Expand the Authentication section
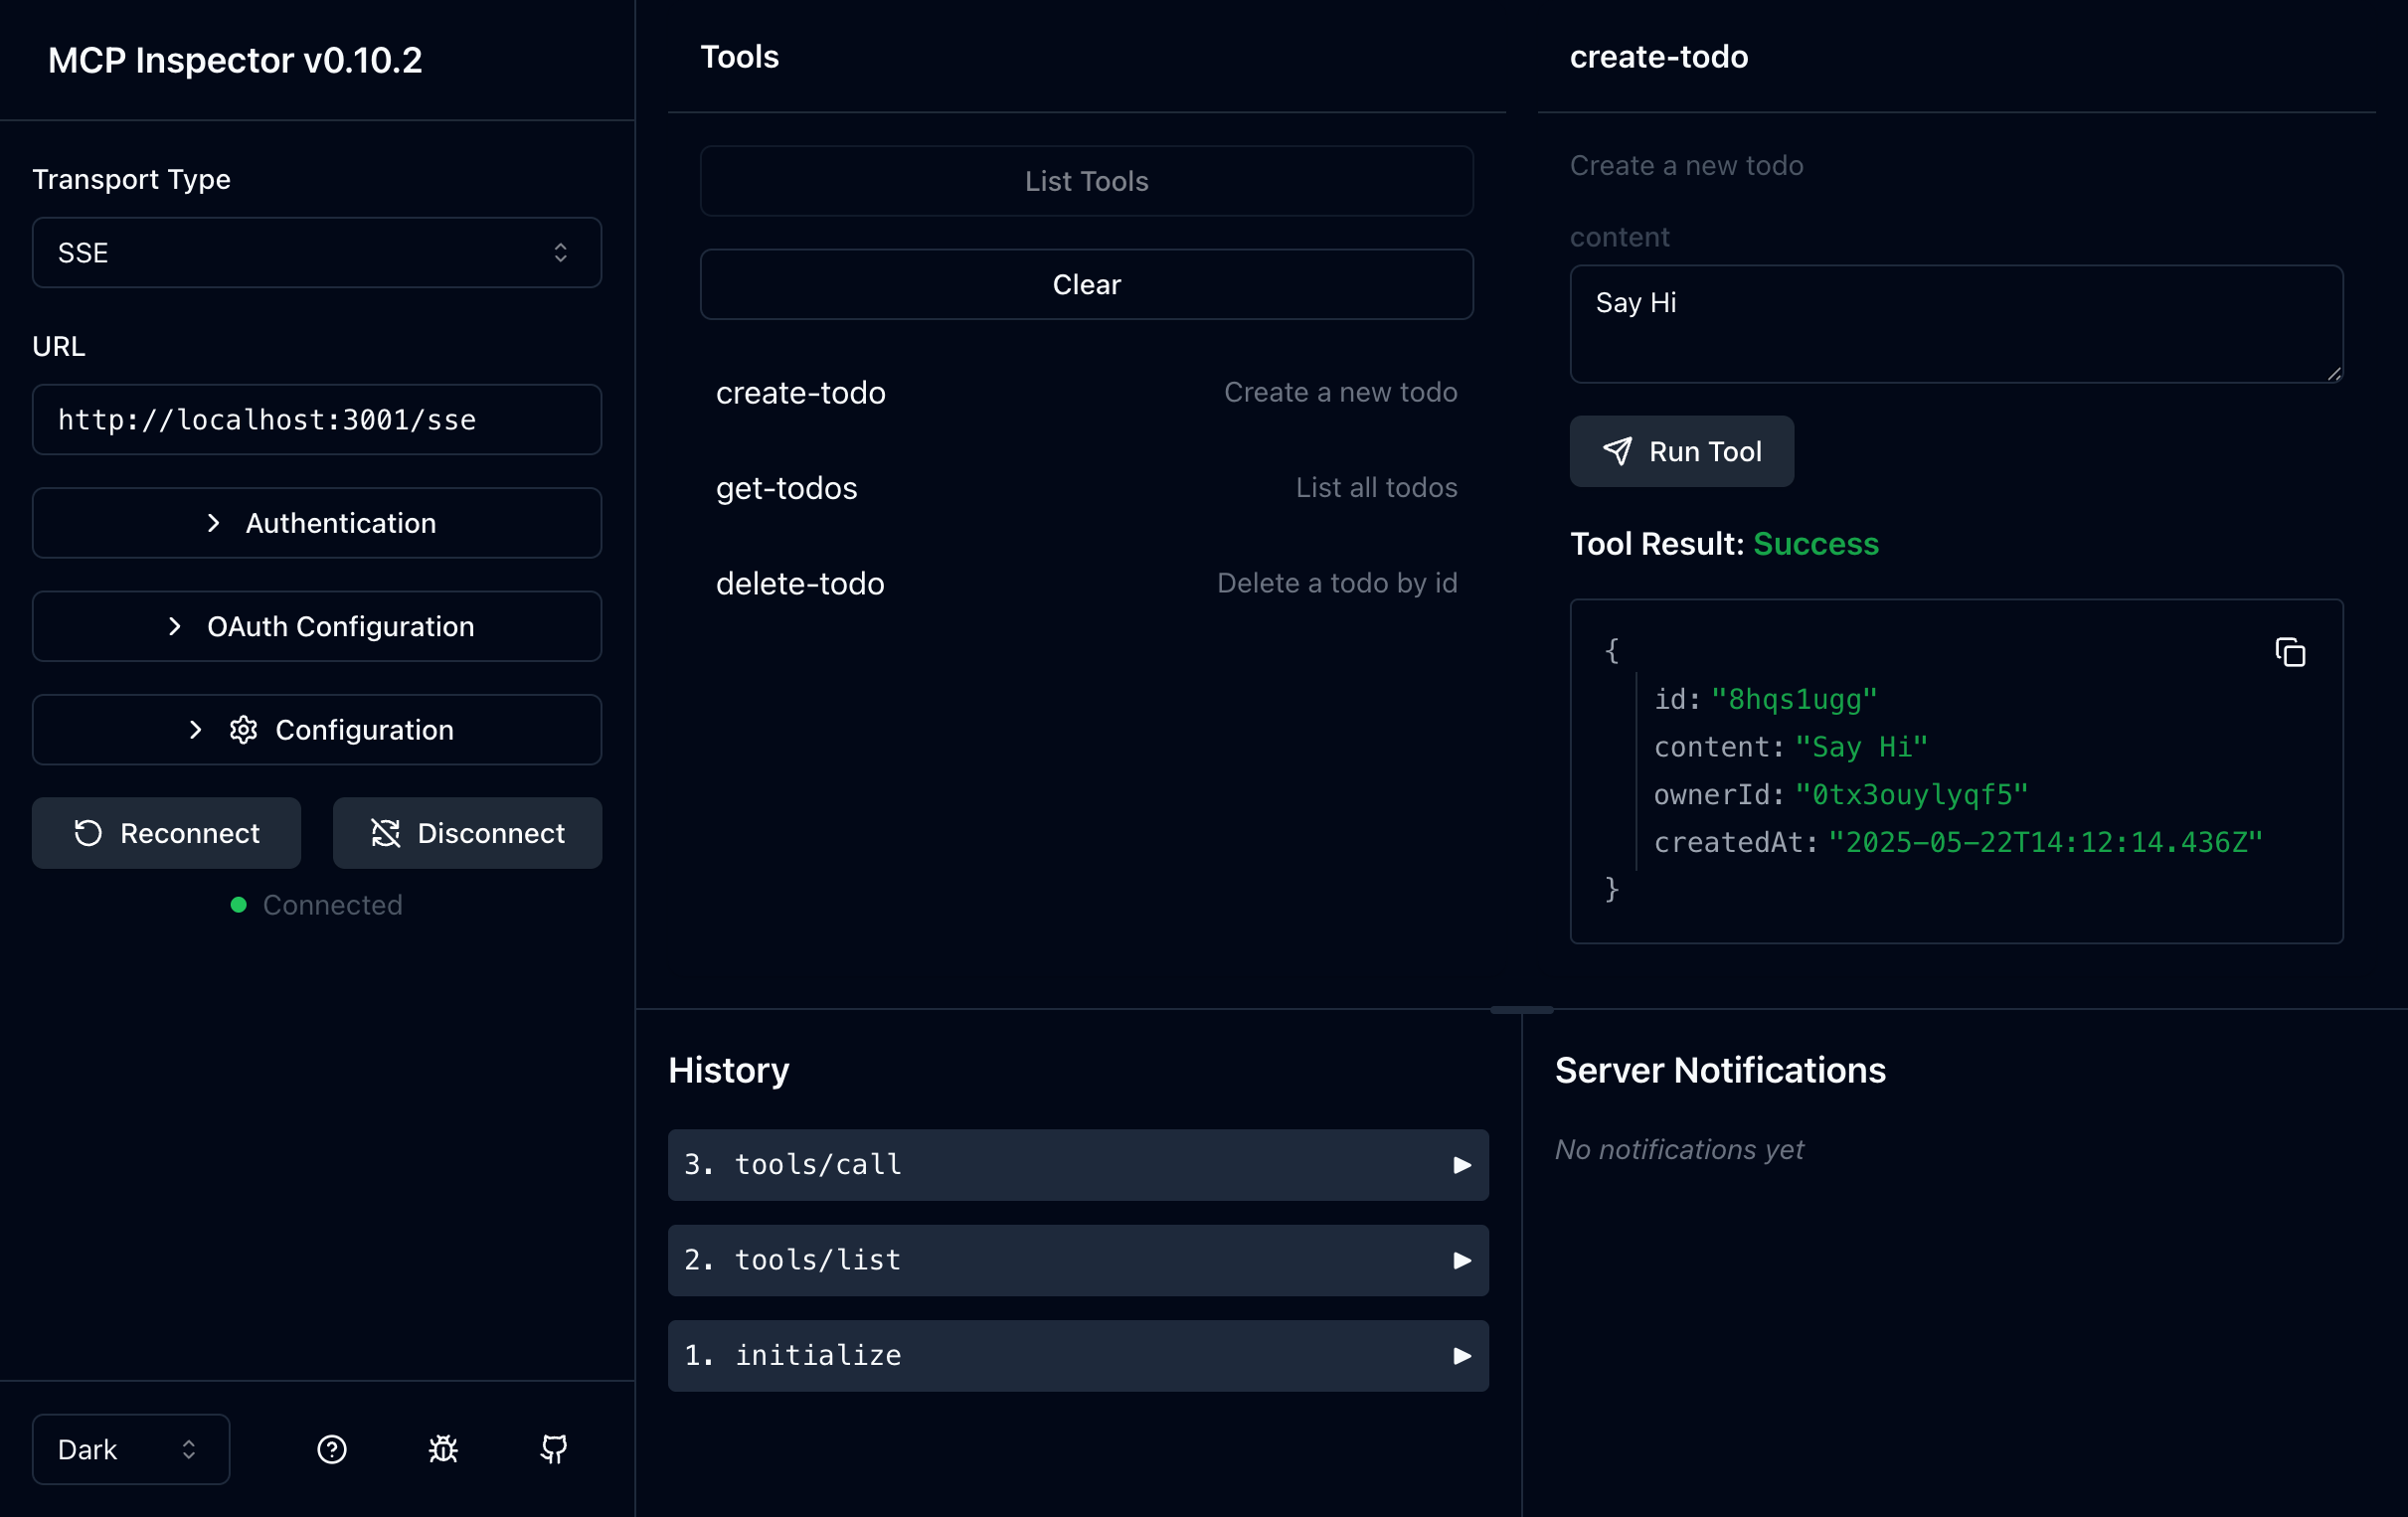 316,522
